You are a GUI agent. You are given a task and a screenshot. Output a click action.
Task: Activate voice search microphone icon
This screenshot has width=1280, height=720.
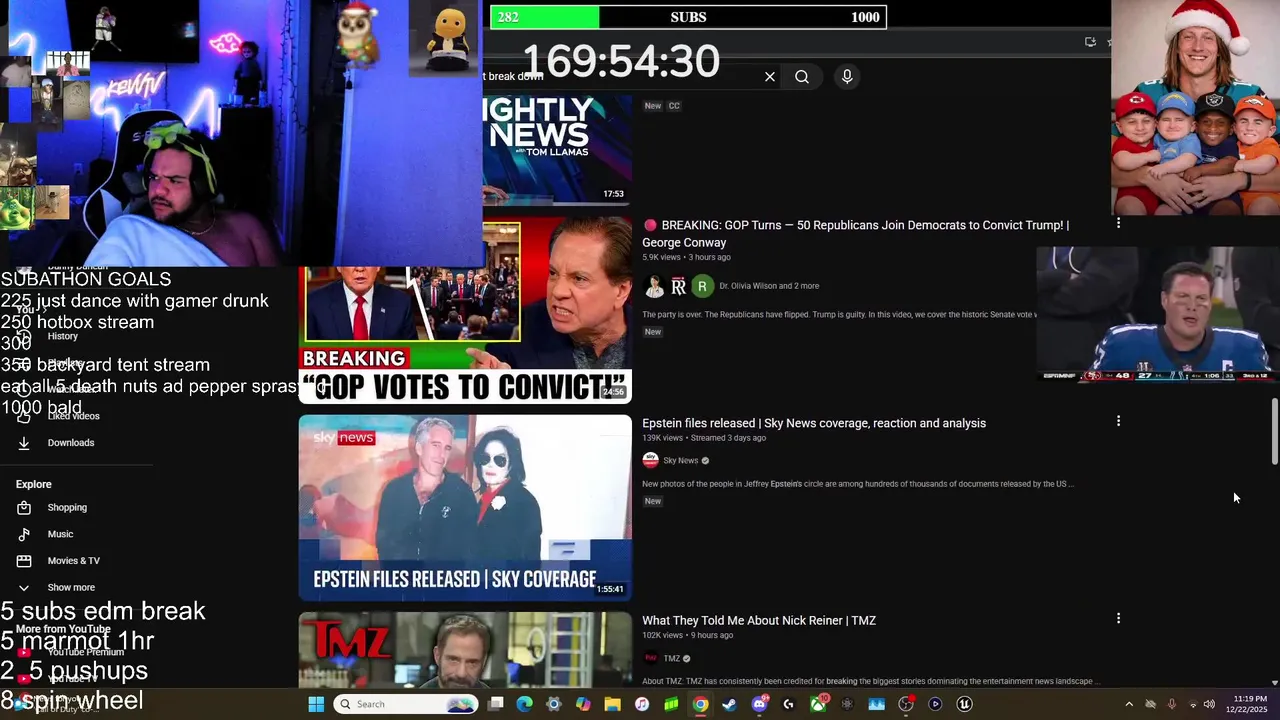(847, 77)
